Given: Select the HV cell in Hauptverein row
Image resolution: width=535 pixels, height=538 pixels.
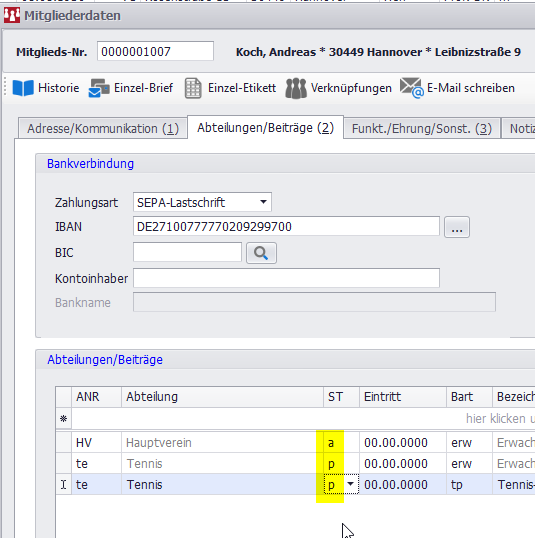Looking at the screenshot, I should [x=96, y=443].
